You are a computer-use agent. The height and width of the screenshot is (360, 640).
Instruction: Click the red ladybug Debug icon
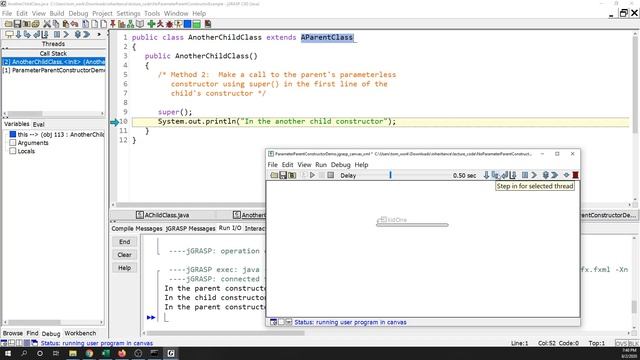click(x=169, y=24)
